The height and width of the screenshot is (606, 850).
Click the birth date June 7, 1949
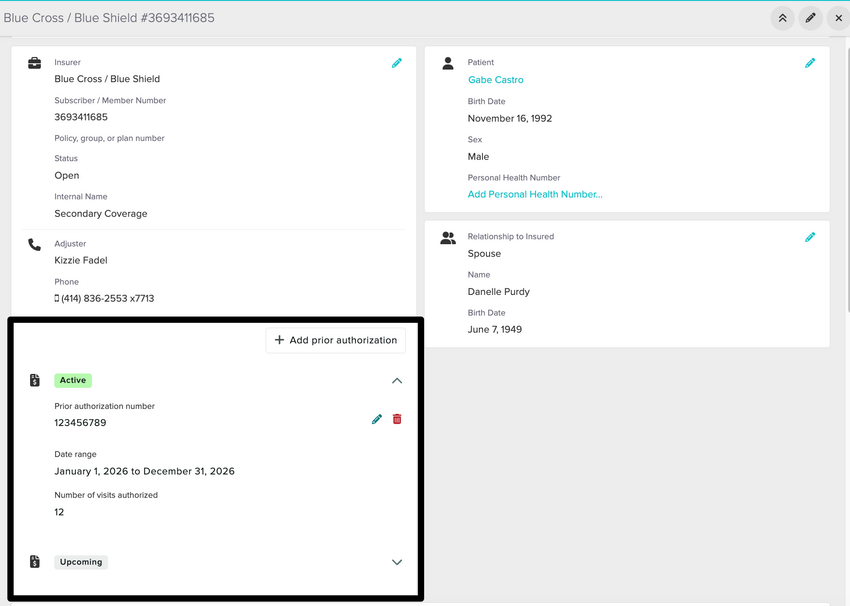[495, 330]
